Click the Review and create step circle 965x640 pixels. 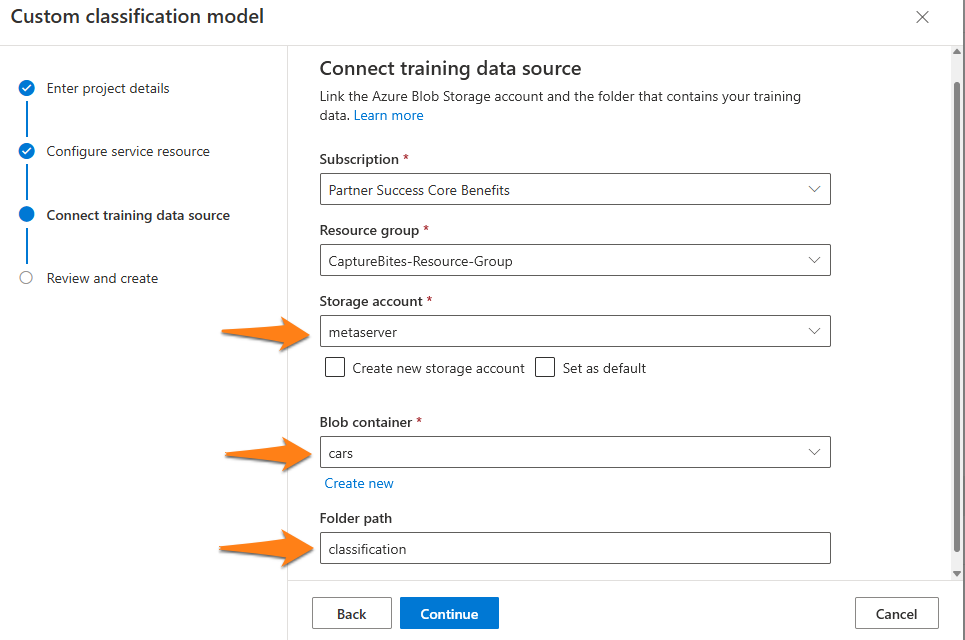coord(26,278)
